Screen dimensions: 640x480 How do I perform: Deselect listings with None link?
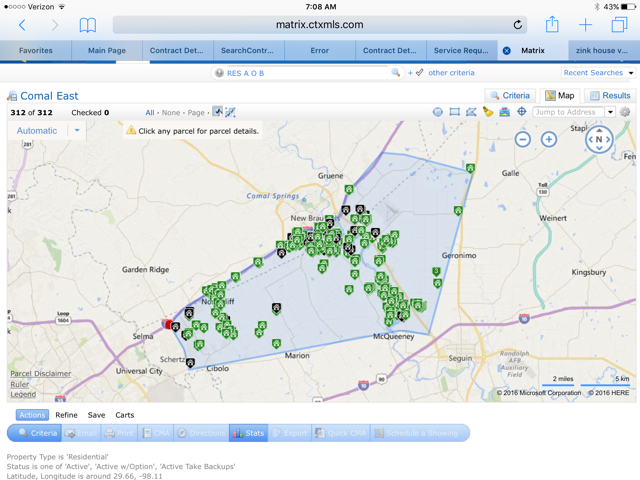click(172, 113)
